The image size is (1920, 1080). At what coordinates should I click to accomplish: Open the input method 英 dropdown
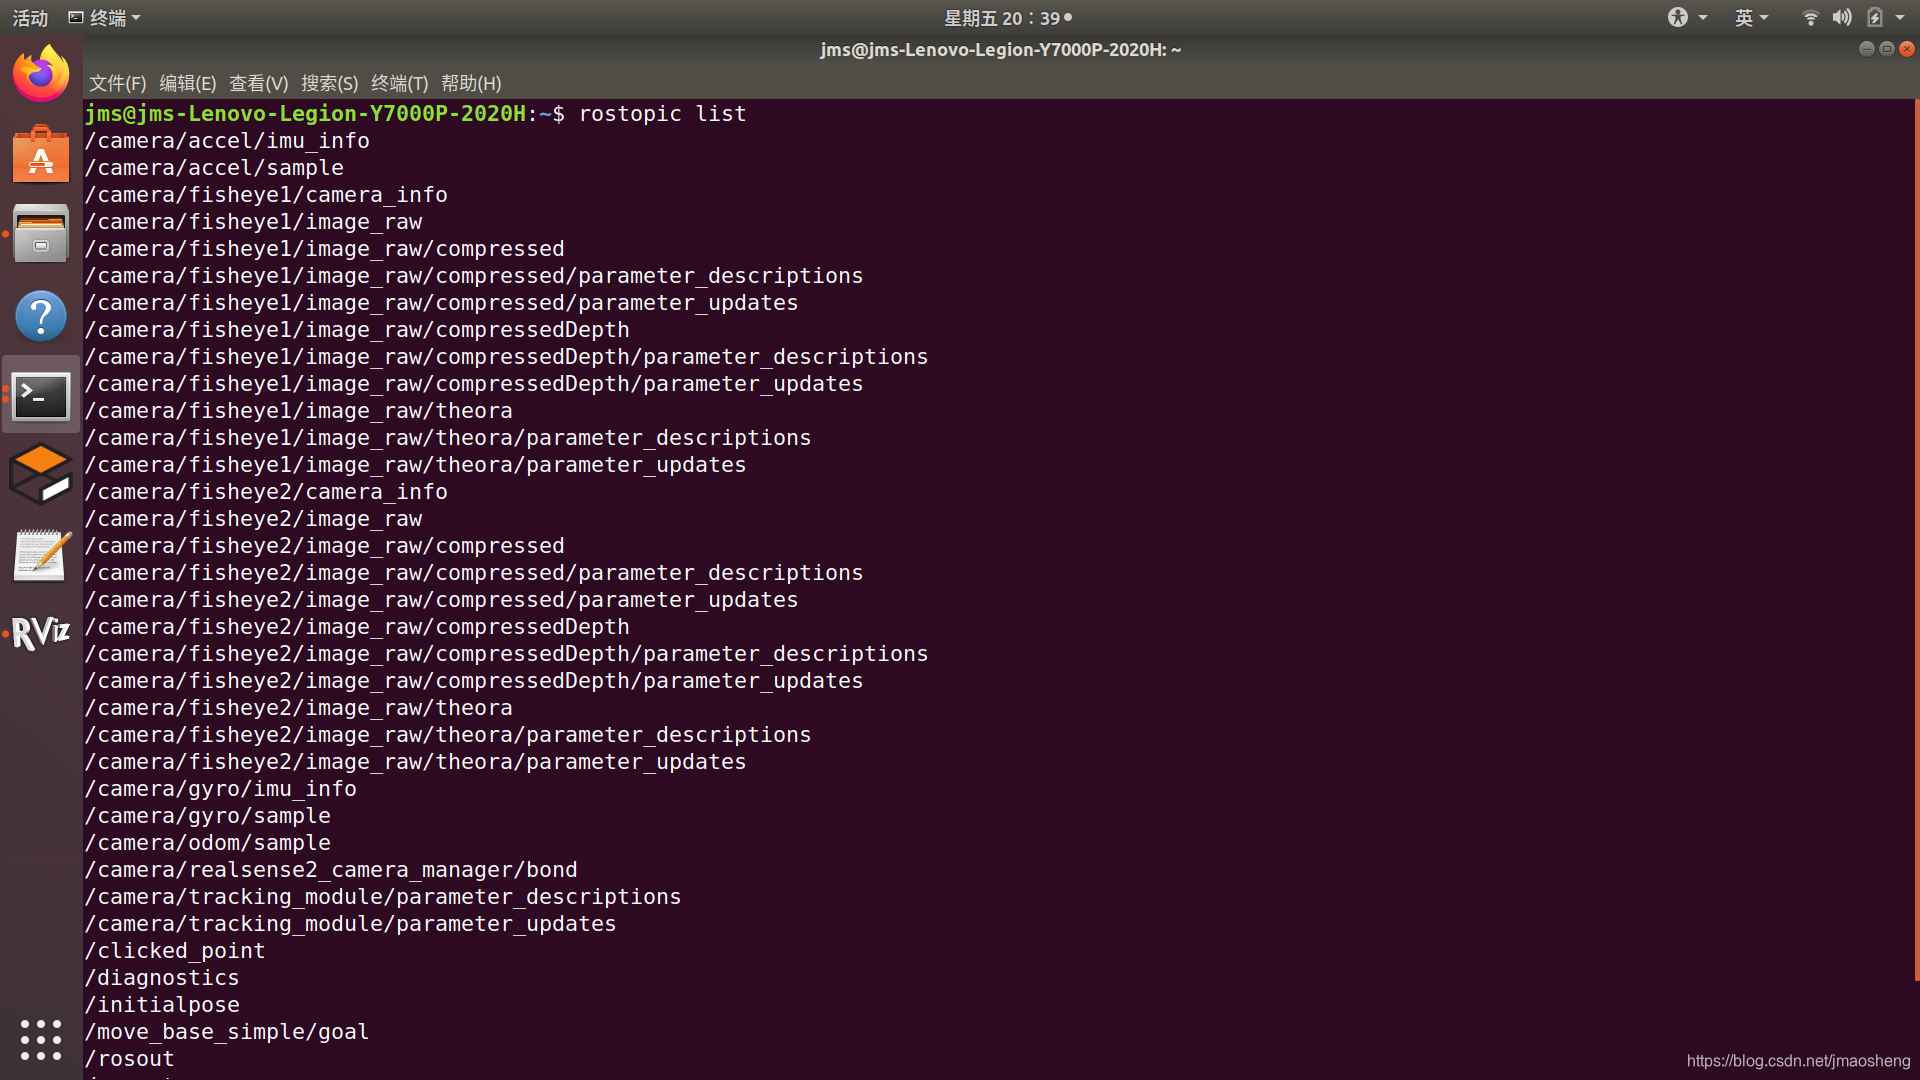coord(1752,17)
